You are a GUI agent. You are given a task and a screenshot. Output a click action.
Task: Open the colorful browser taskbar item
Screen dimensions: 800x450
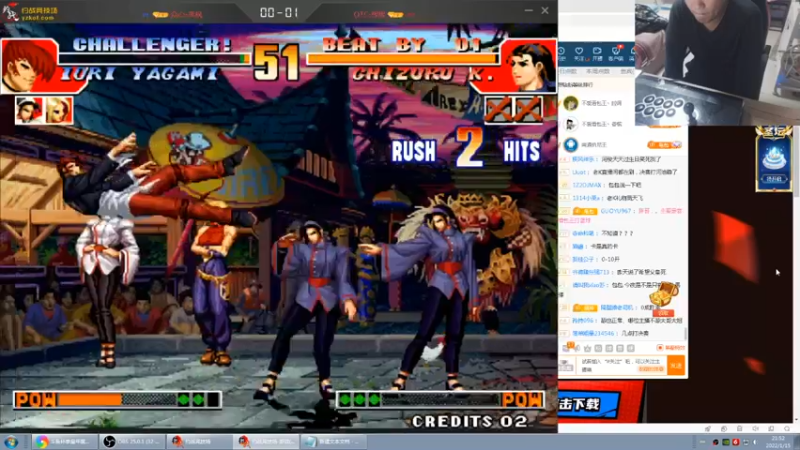point(65,441)
